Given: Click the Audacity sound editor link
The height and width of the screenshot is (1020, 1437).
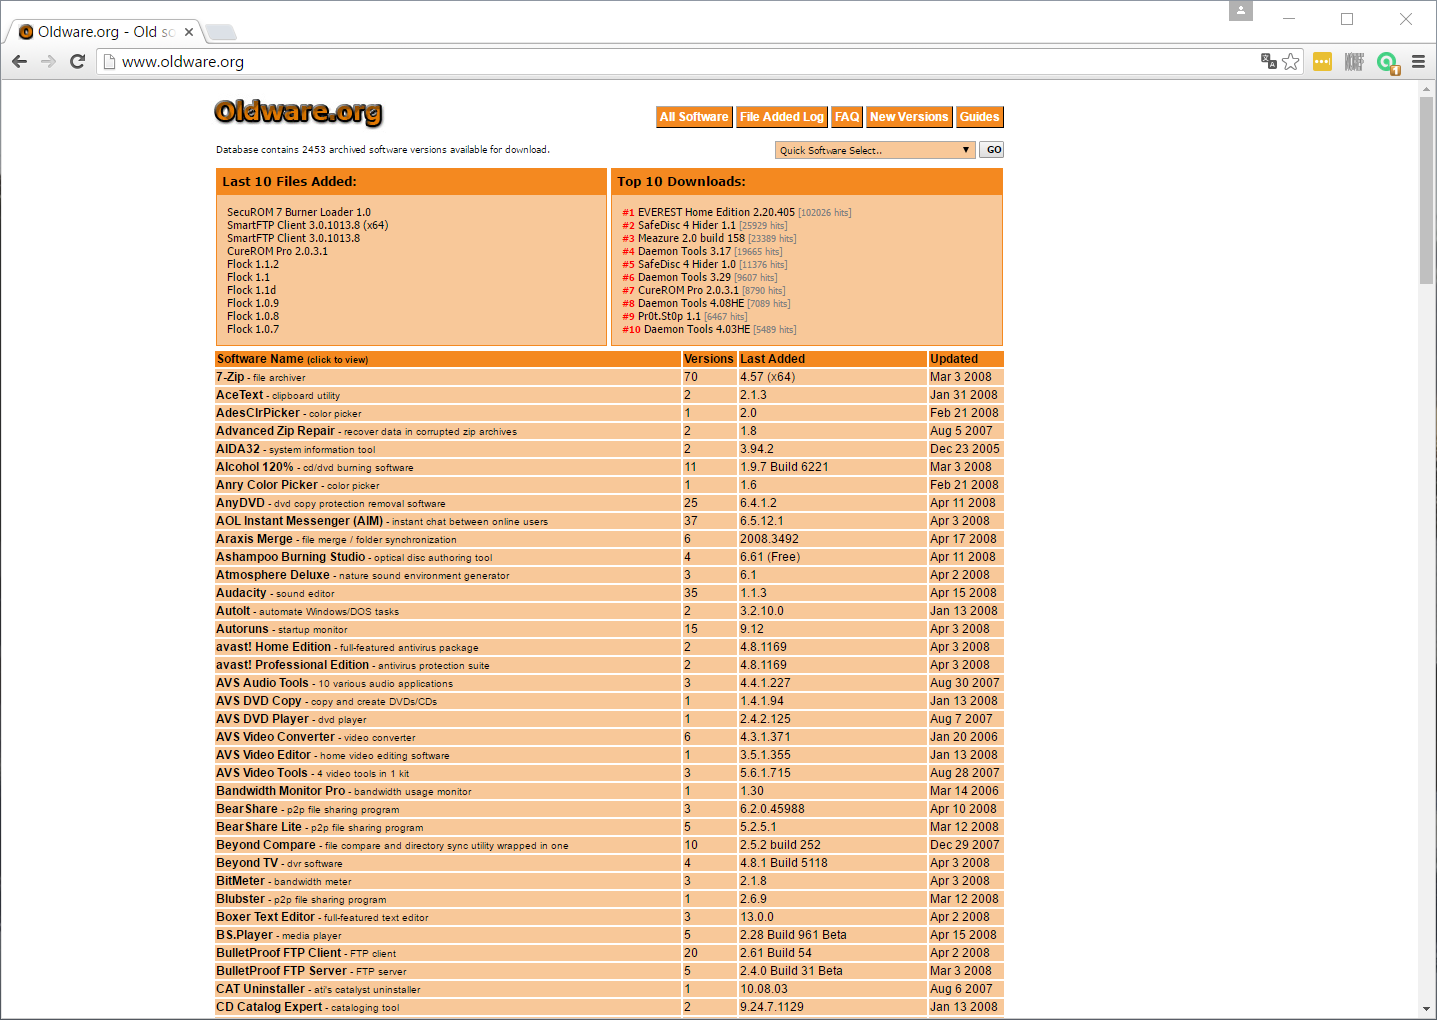Looking at the screenshot, I should pyautogui.click(x=241, y=593).
